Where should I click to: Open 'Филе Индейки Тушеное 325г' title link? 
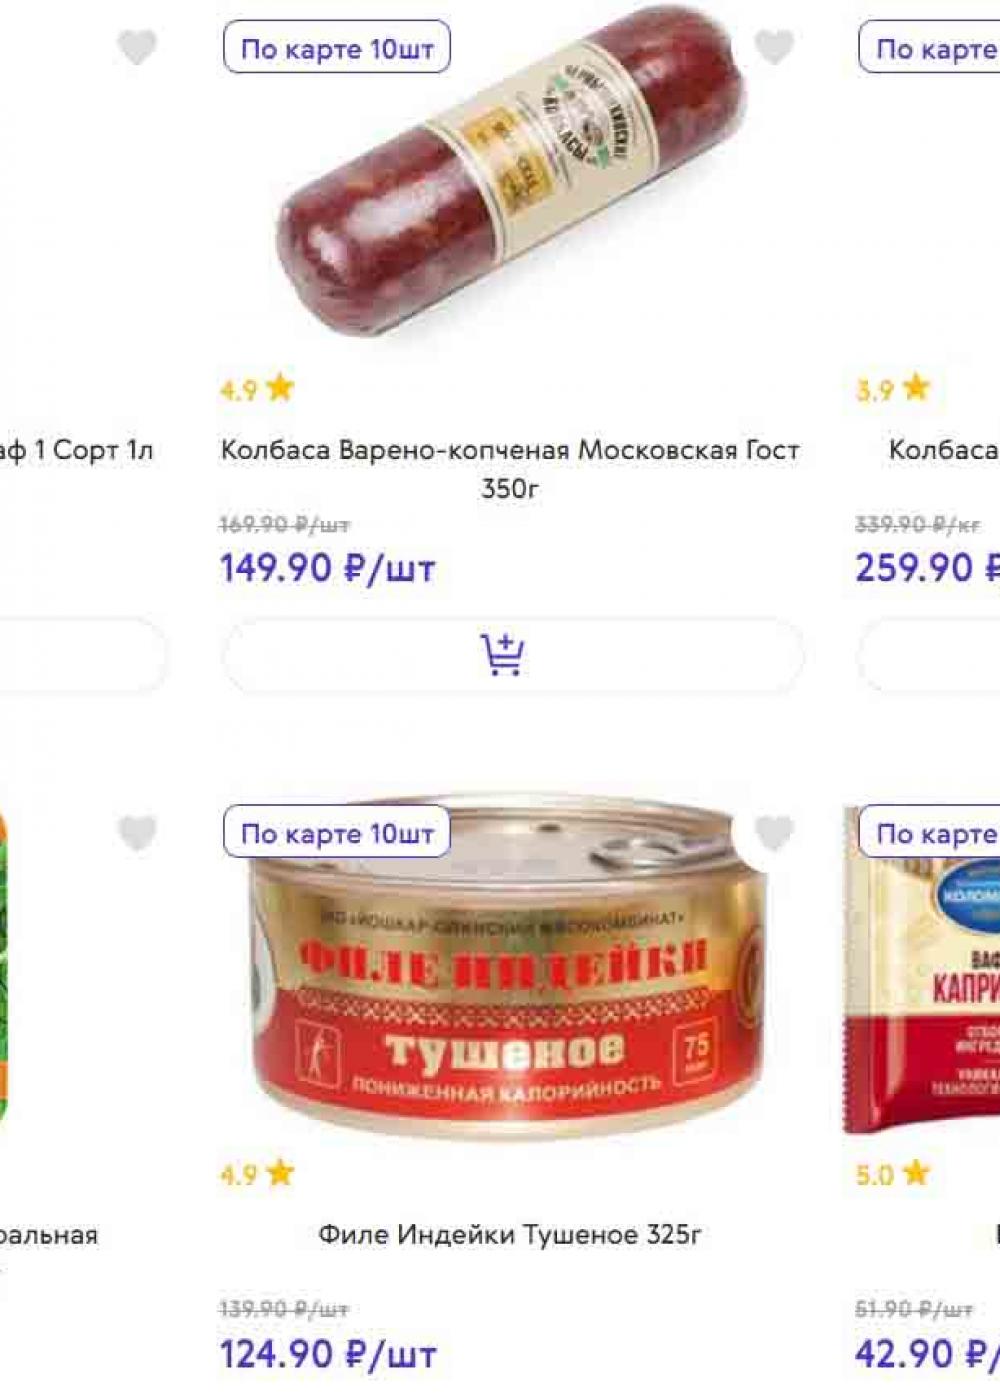[510, 1235]
